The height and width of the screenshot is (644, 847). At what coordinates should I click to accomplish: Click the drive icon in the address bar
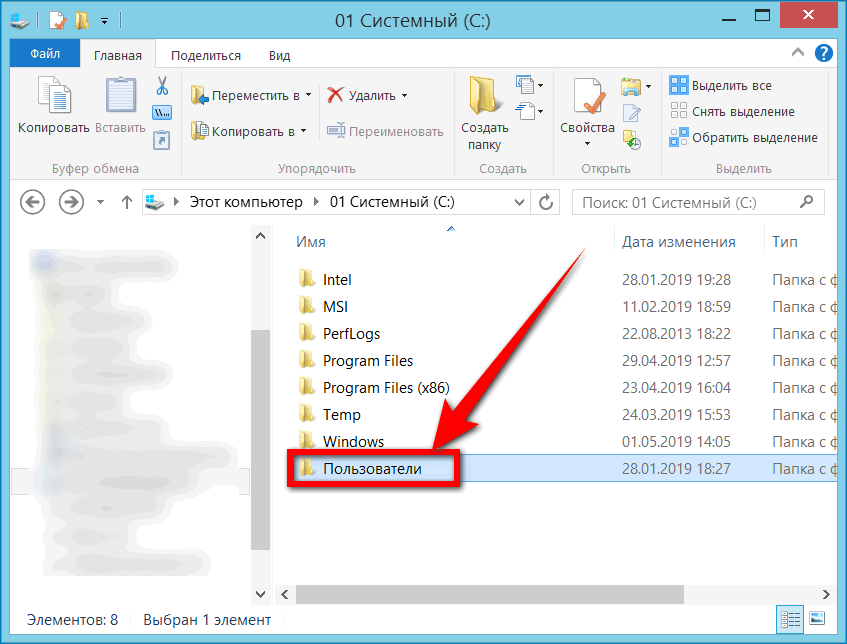pyautogui.click(x=155, y=203)
